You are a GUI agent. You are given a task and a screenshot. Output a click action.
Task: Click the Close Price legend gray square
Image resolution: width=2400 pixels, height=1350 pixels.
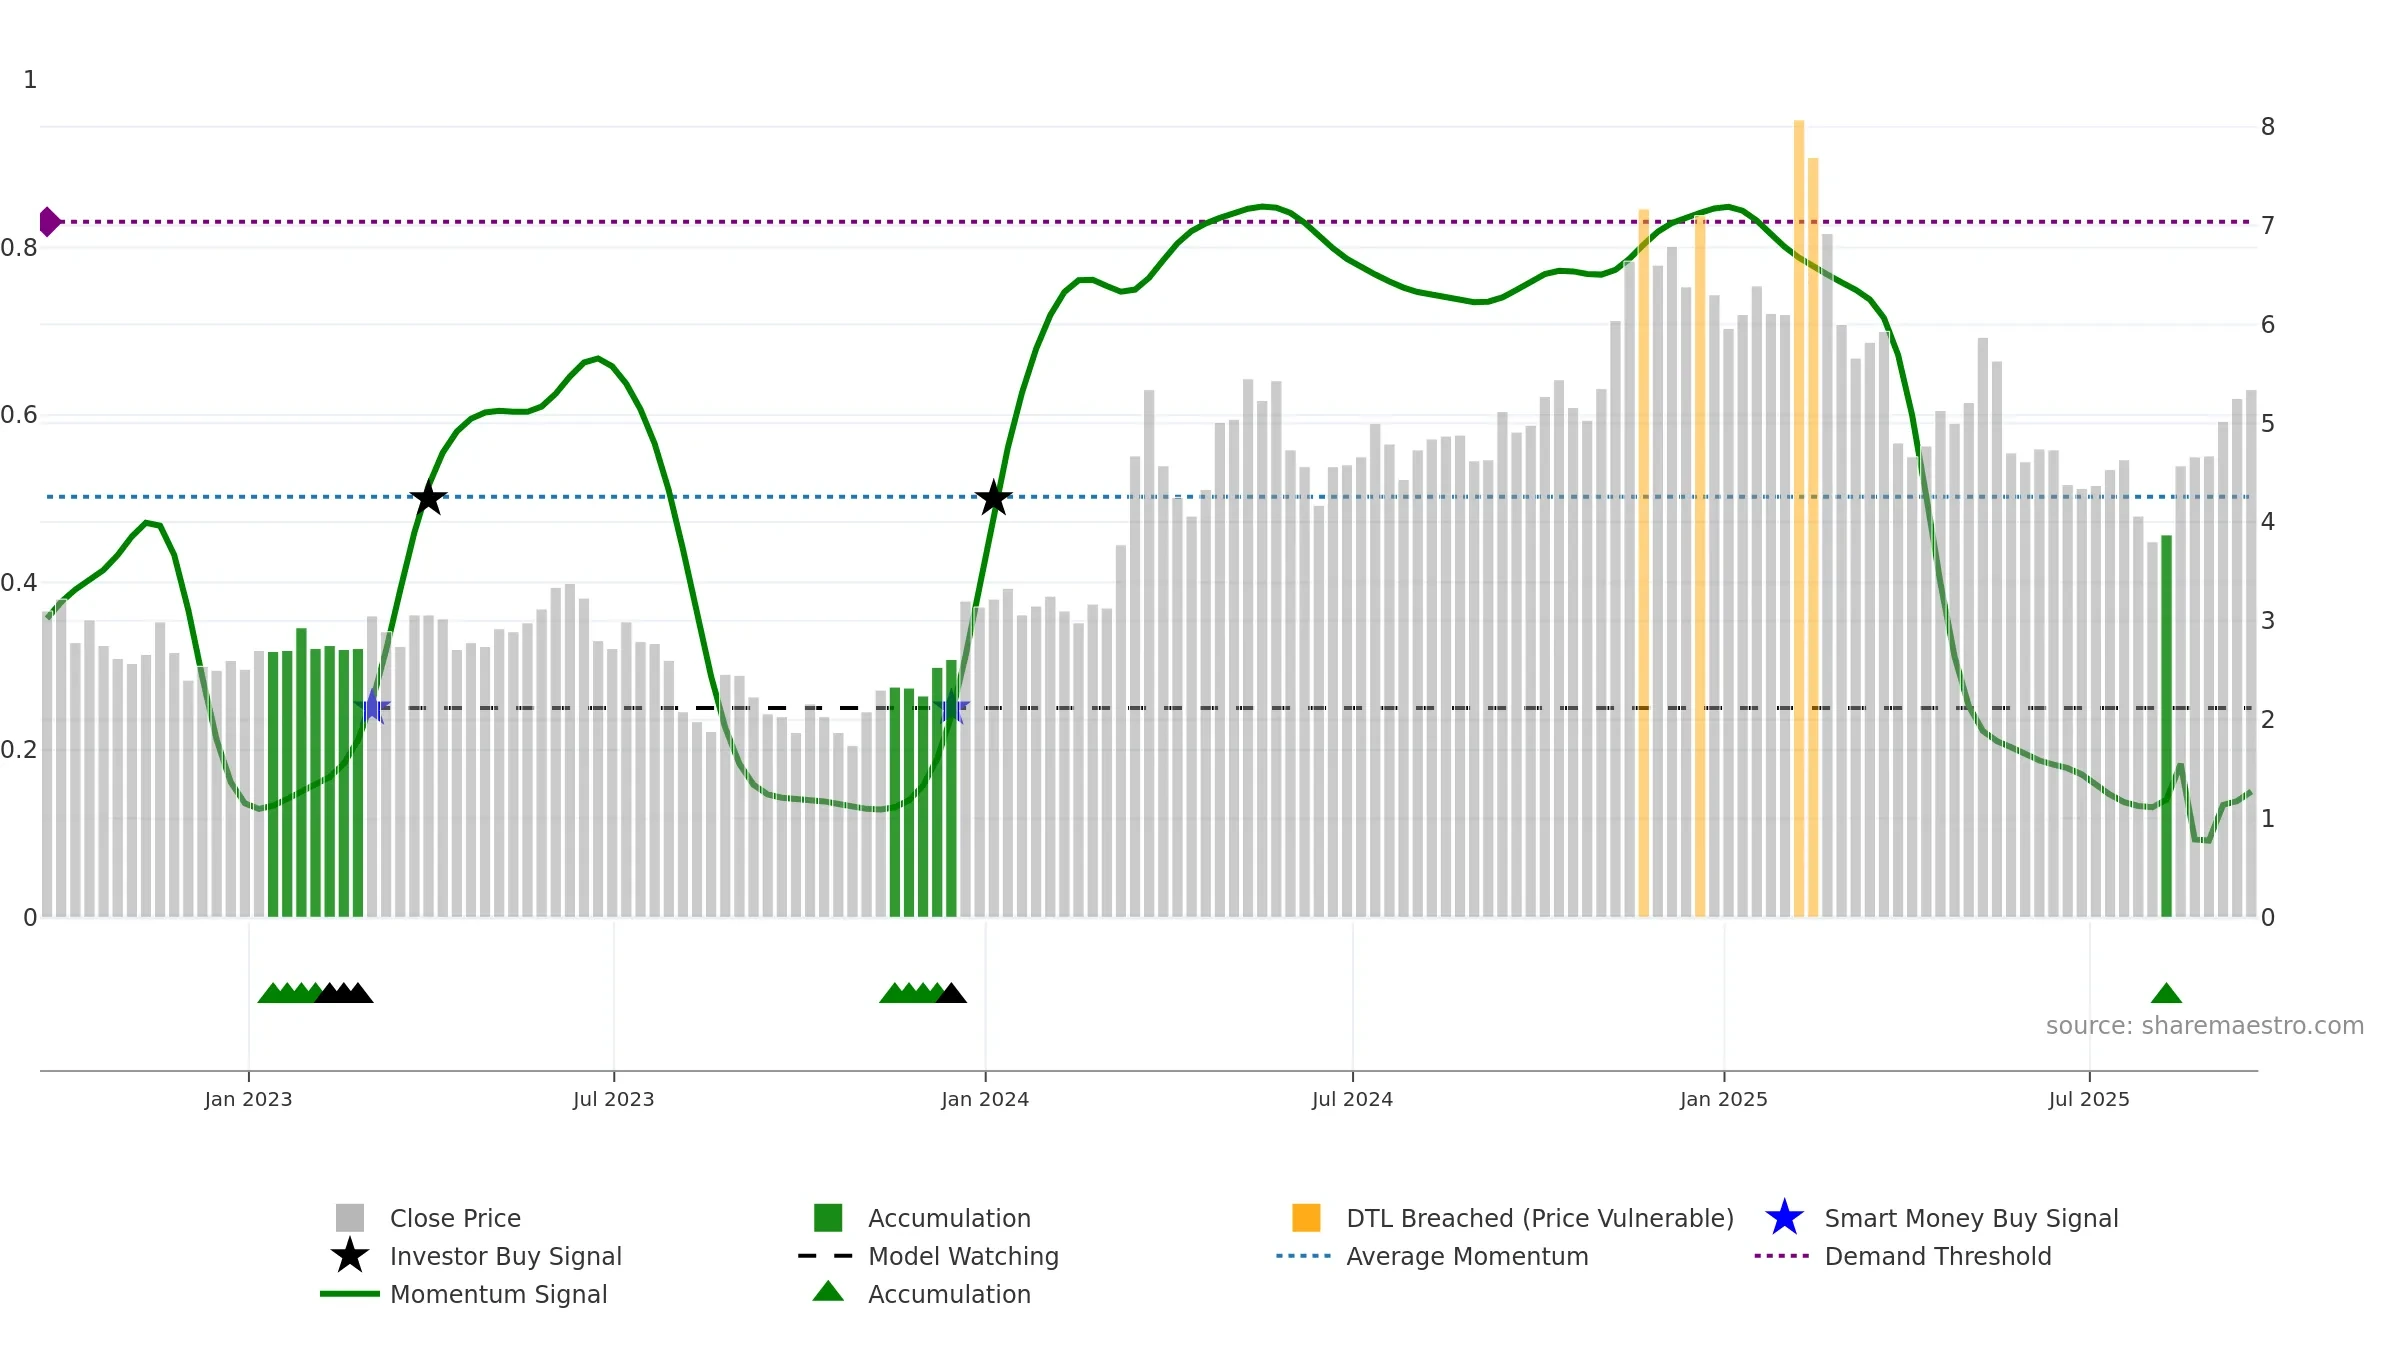350,1218
